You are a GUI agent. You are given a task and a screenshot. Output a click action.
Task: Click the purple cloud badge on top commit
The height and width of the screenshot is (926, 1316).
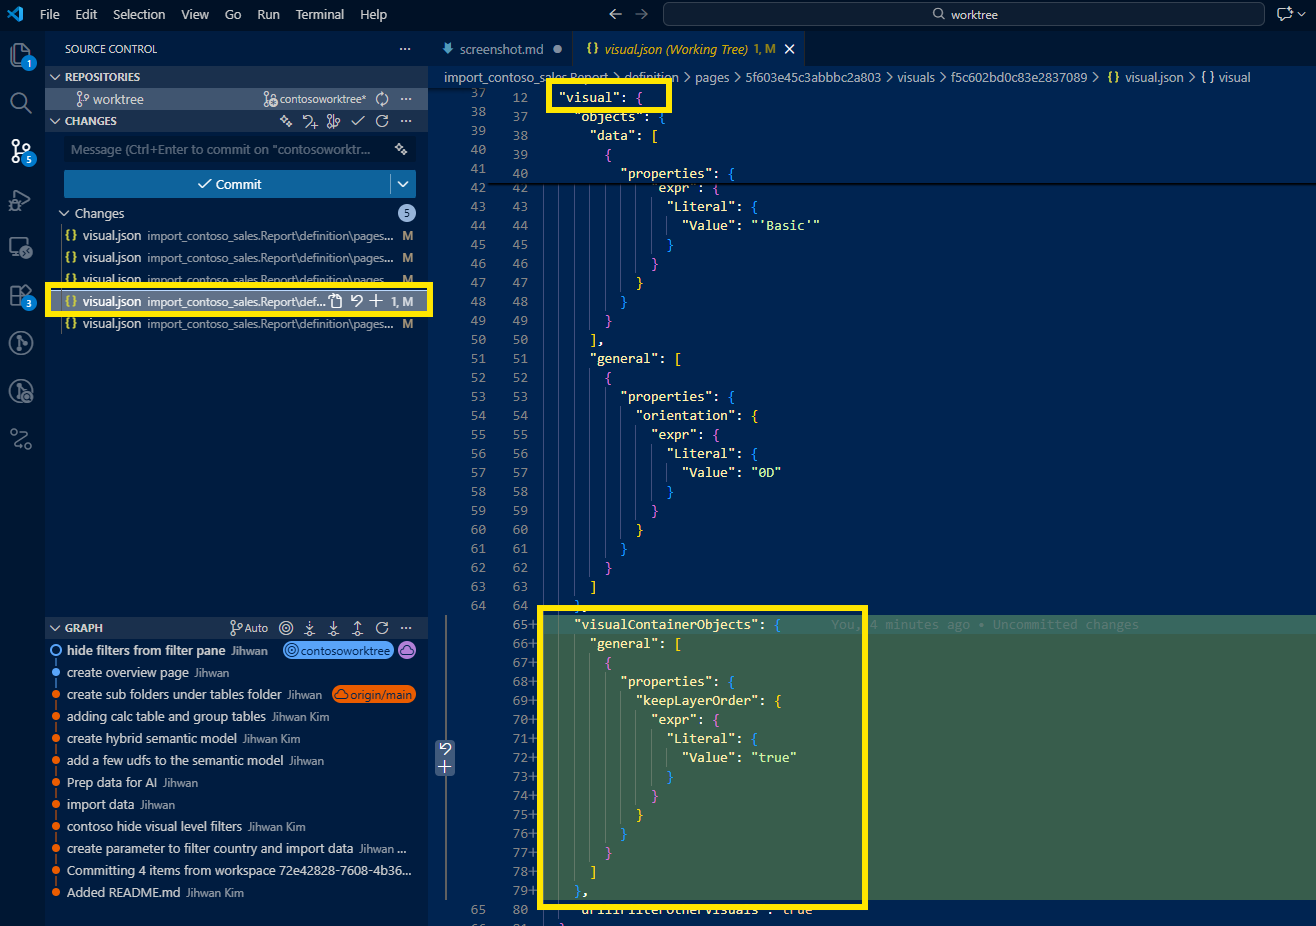click(407, 650)
